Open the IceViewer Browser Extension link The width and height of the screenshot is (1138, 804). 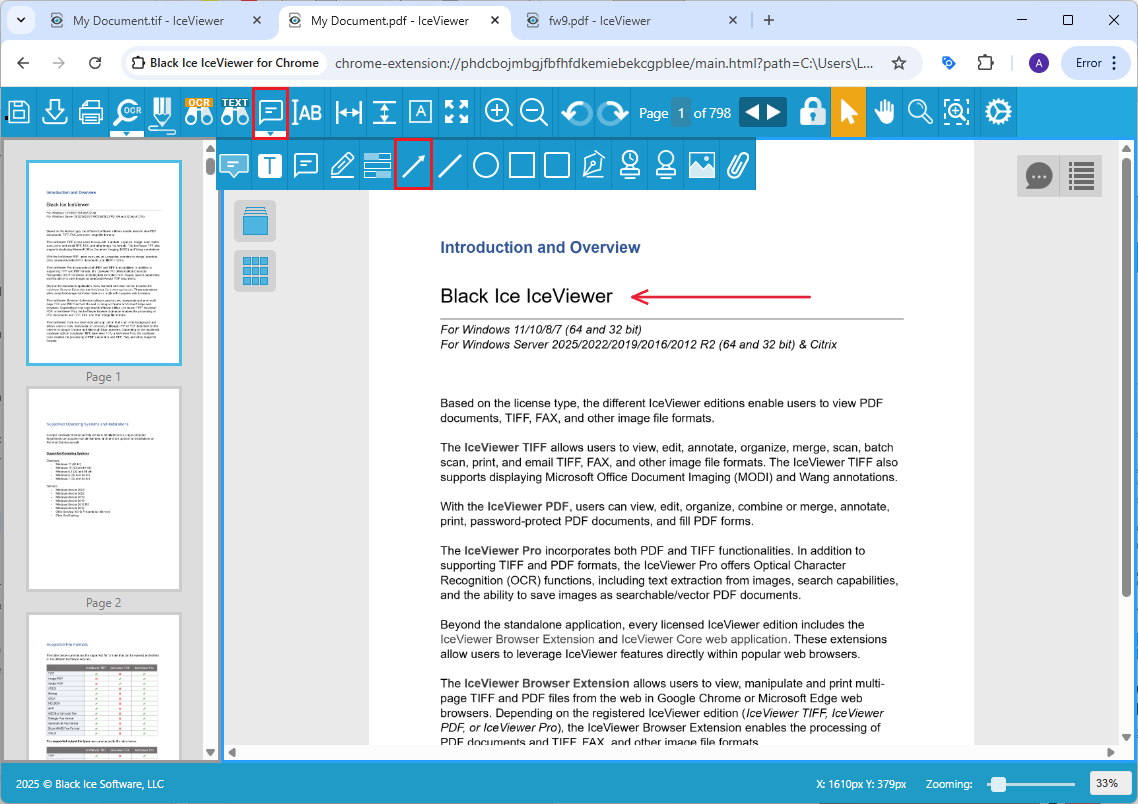coord(517,639)
